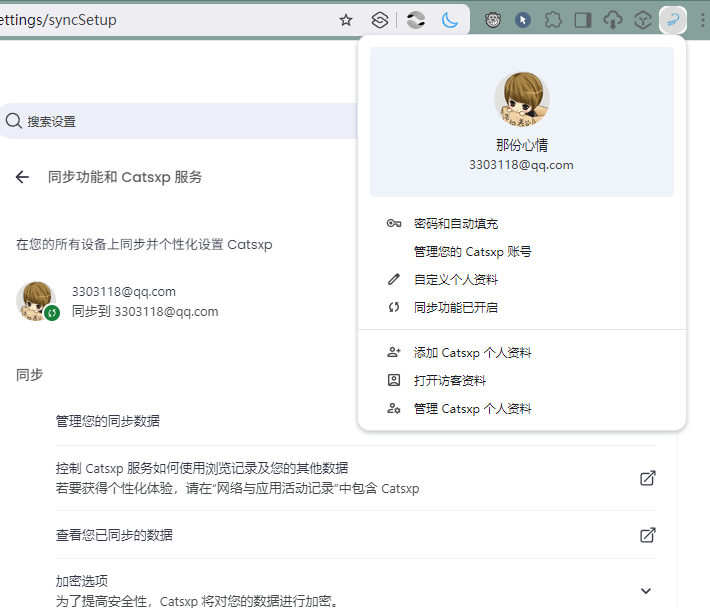Go back with the arrow next to 同步功能和 Catsxp 服务
The height and width of the screenshot is (608, 710).
coord(22,177)
